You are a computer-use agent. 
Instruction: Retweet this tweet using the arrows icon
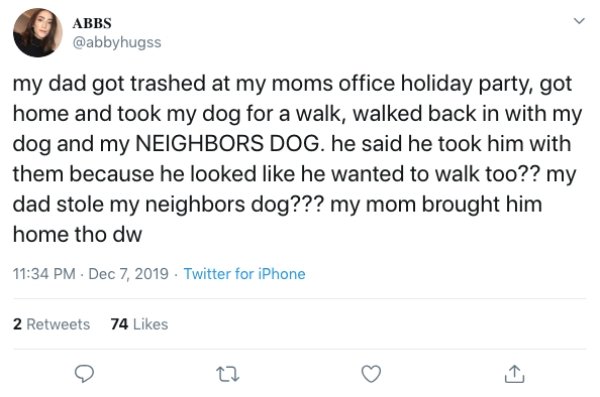(x=228, y=374)
